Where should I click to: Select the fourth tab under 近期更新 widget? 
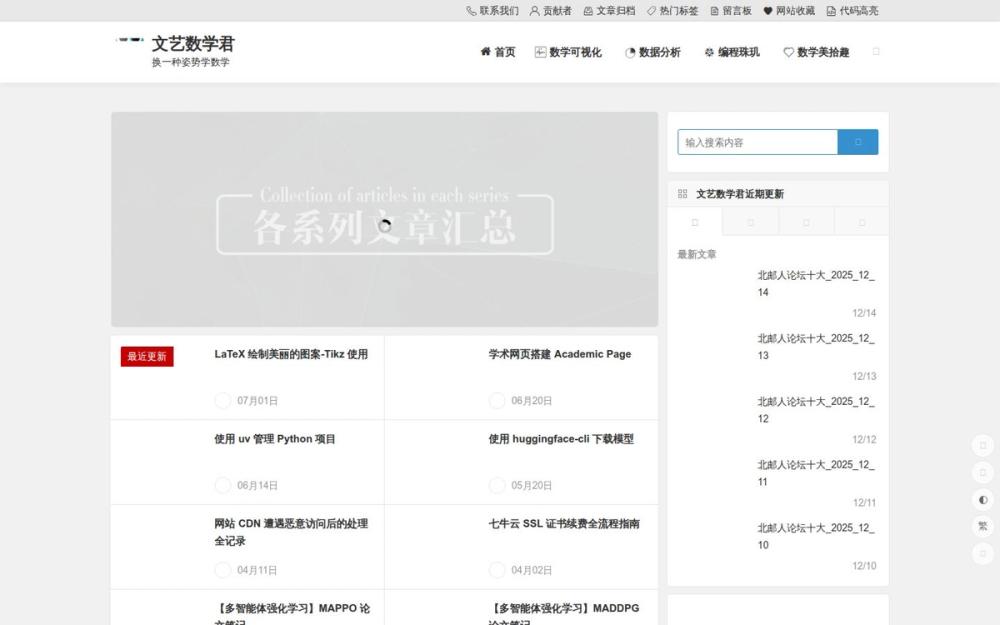coord(862,222)
